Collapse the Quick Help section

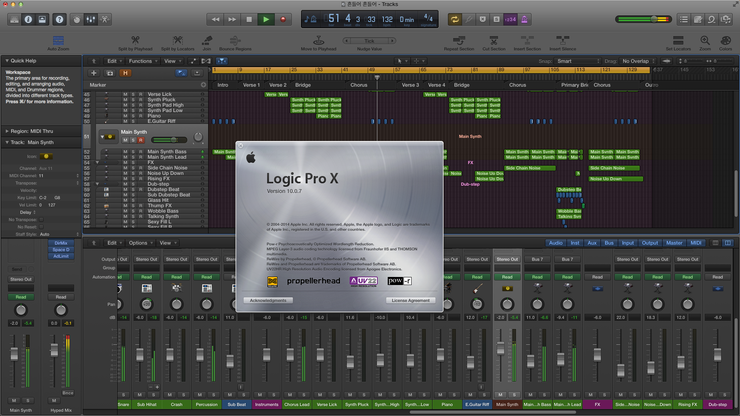point(7,60)
